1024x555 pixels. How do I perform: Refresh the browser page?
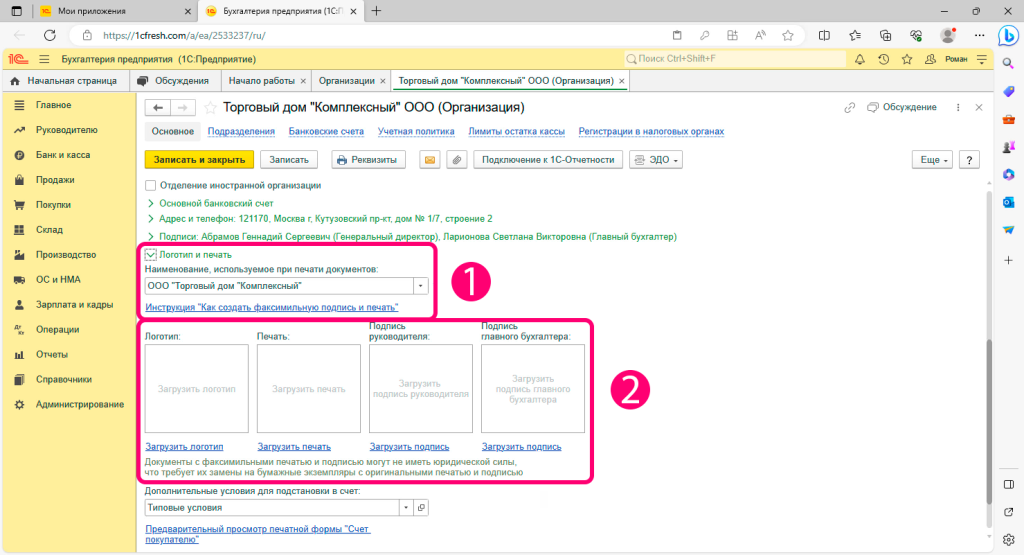click(x=50, y=35)
